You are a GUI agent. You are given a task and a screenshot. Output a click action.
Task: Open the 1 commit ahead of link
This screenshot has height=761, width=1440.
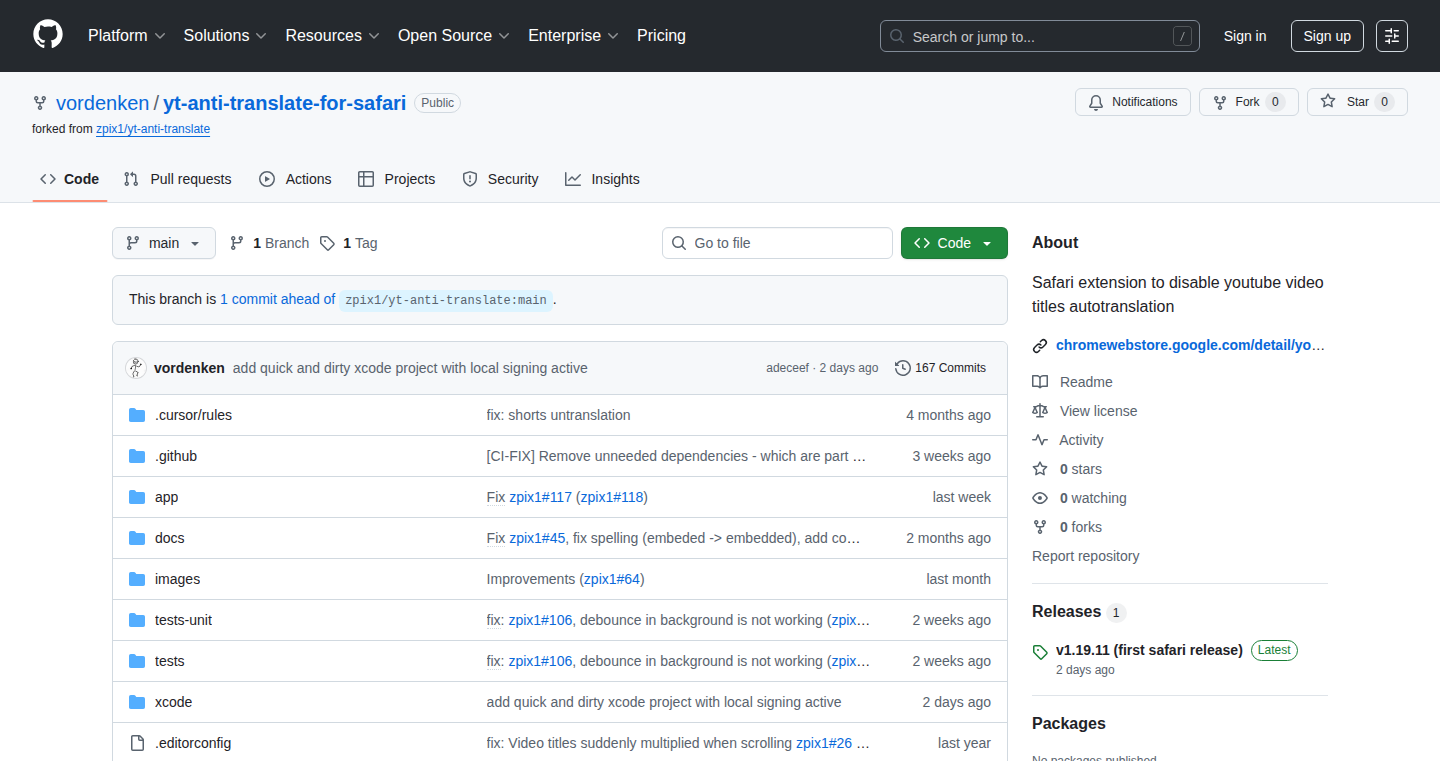point(278,299)
